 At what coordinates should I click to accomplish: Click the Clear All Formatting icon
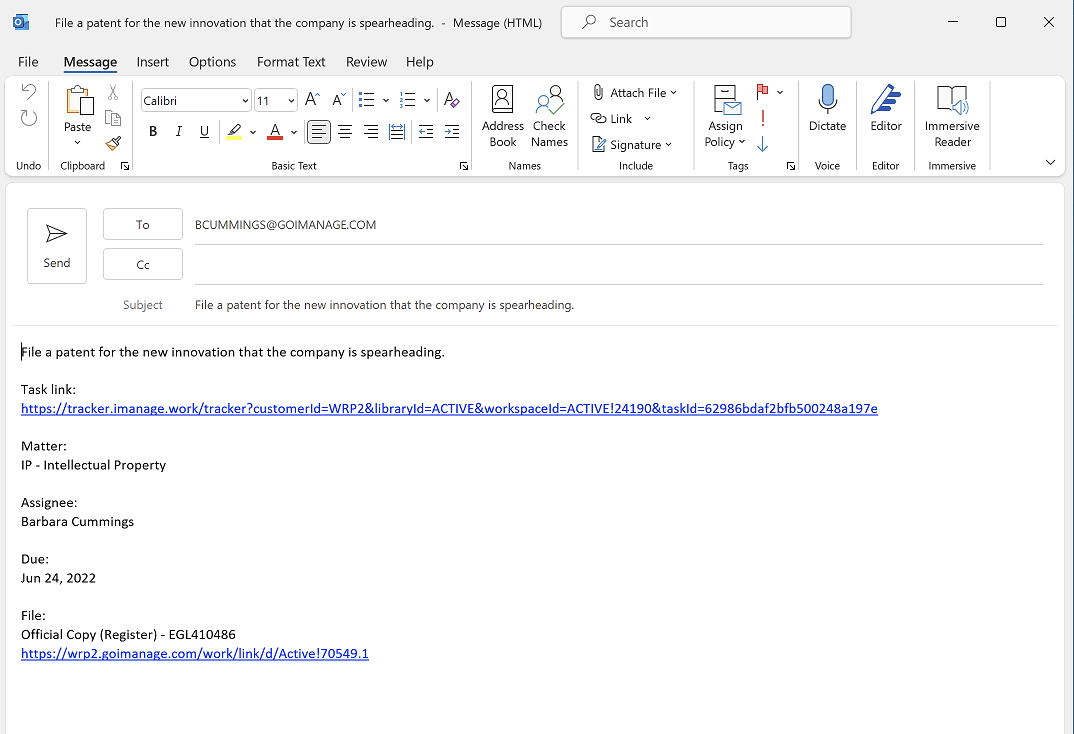tap(451, 100)
